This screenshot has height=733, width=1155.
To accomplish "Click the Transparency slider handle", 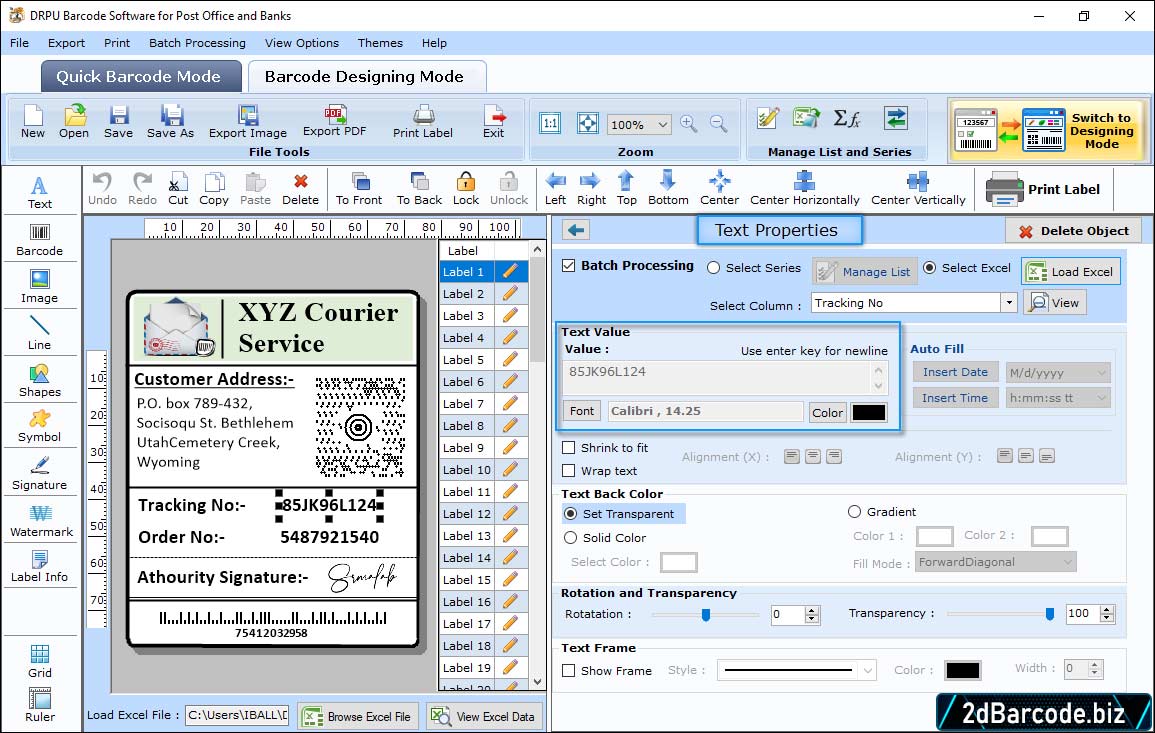I will point(1050,614).
